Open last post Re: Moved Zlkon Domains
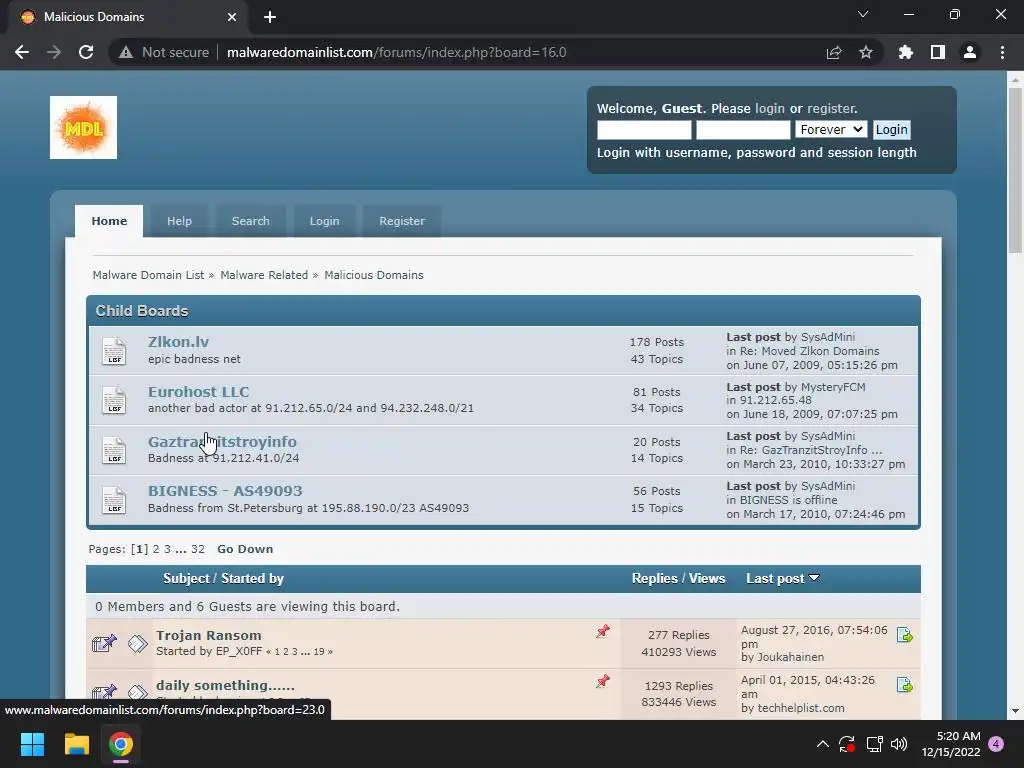The width and height of the screenshot is (1024, 768). (810, 351)
